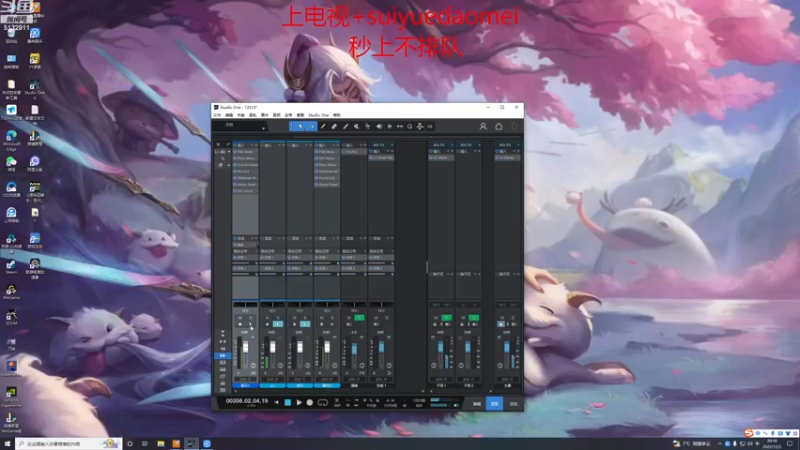This screenshot has width=800, height=450.
Task: Click the FX type icon on channel 5
Action: [x=362, y=373]
